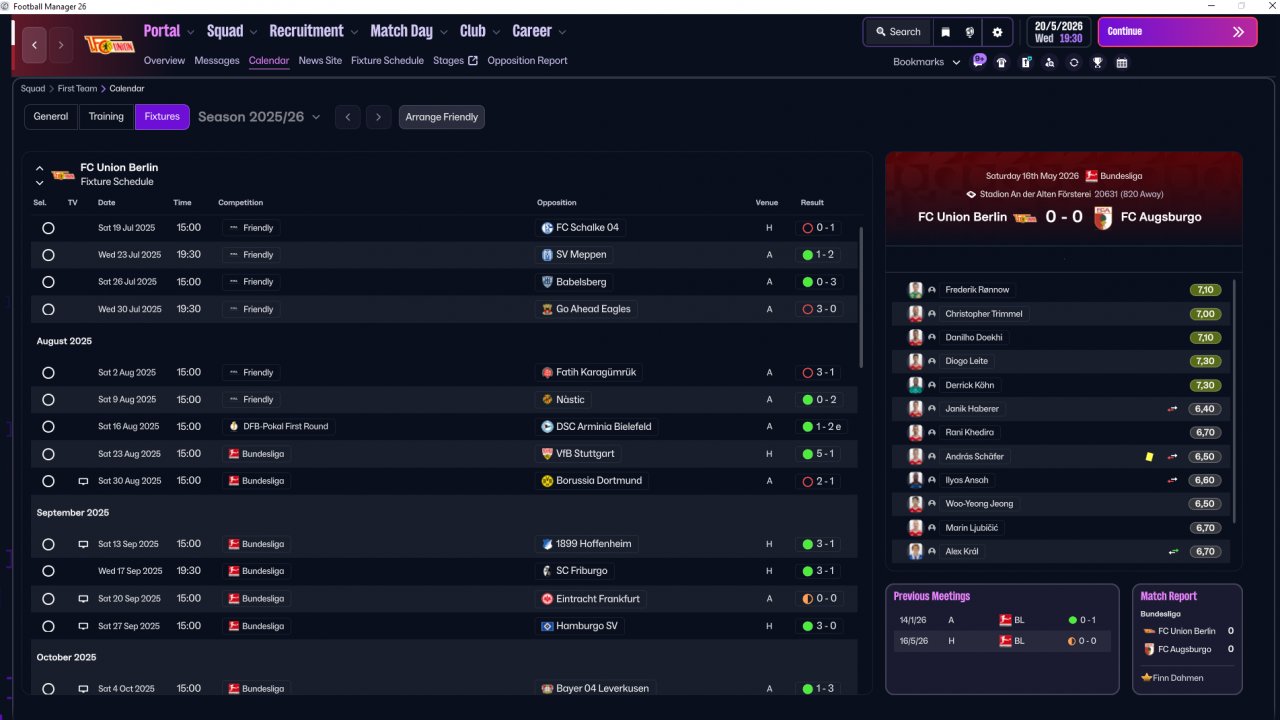Image resolution: width=1280 pixels, height=720 pixels.
Task: Switch to the Training calendar view
Action: coord(106,117)
